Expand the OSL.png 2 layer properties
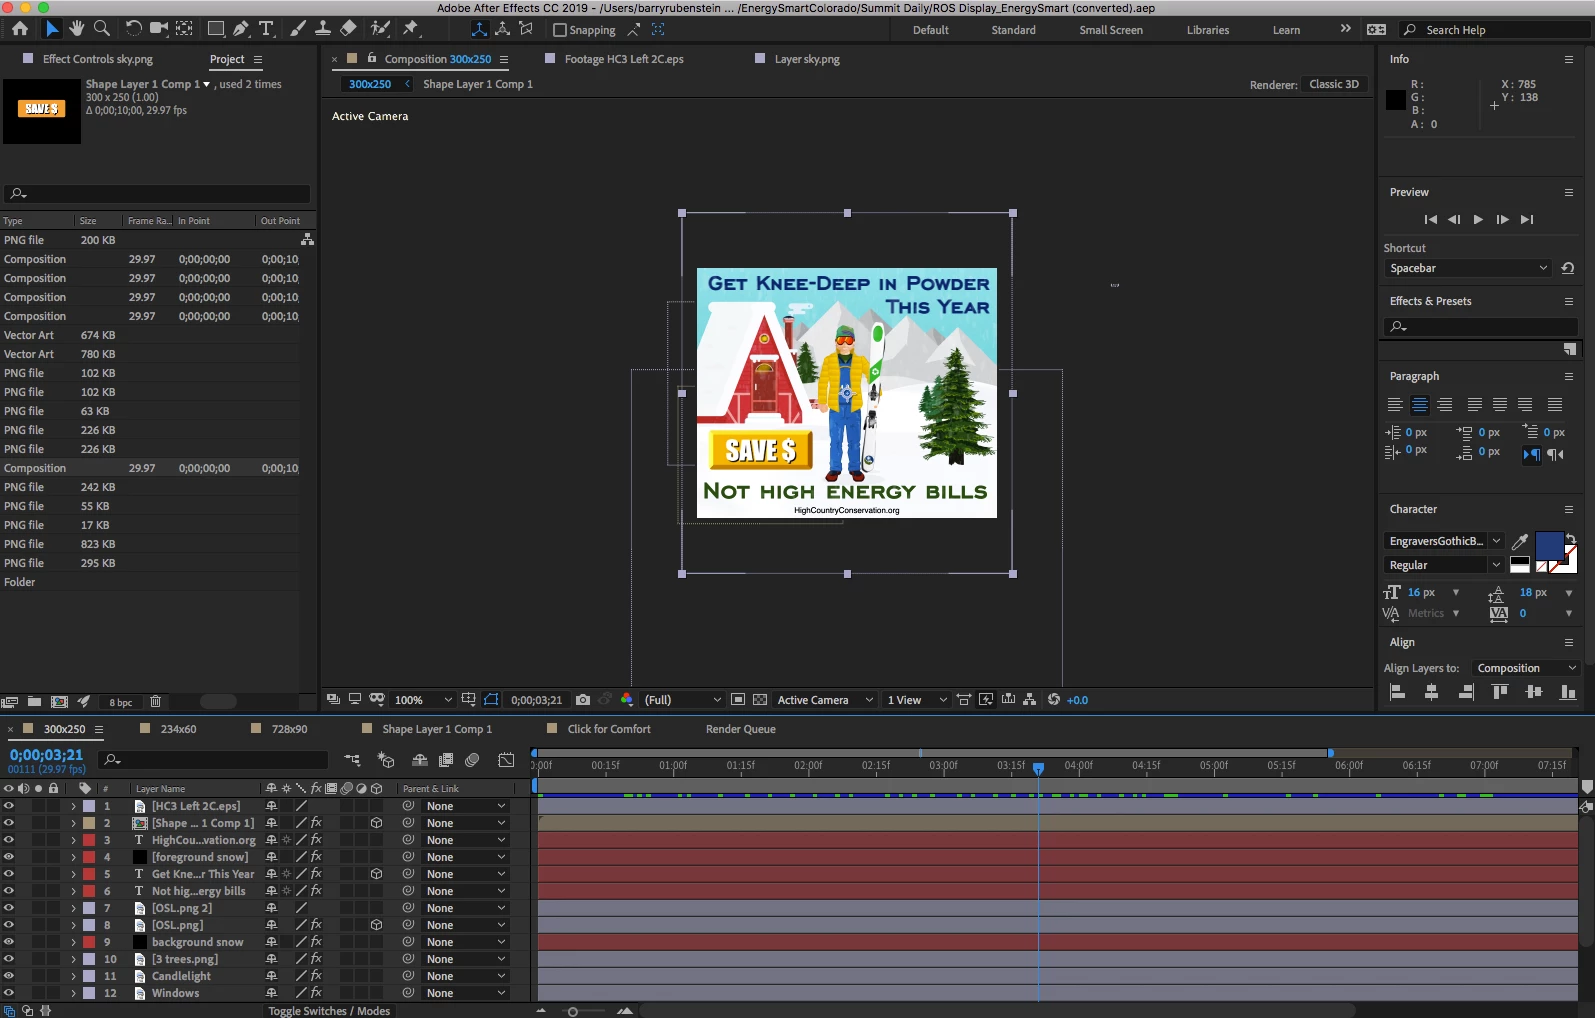Image resolution: width=1595 pixels, height=1018 pixels. tap(73, 908)
